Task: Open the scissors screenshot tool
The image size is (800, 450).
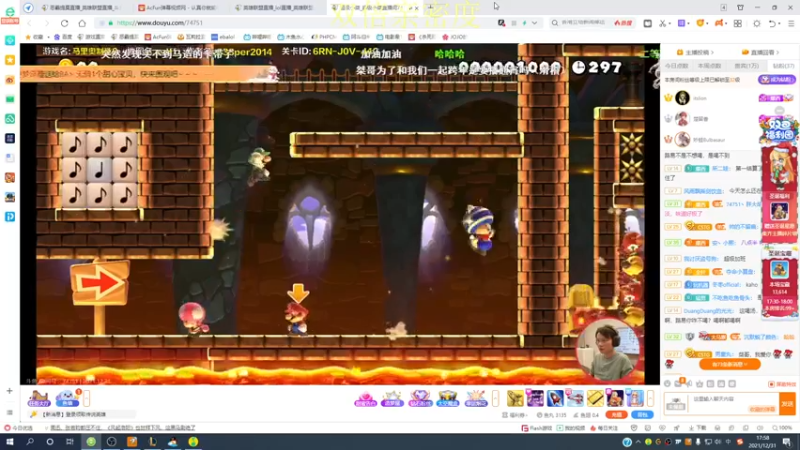Action: click(662, 23)
